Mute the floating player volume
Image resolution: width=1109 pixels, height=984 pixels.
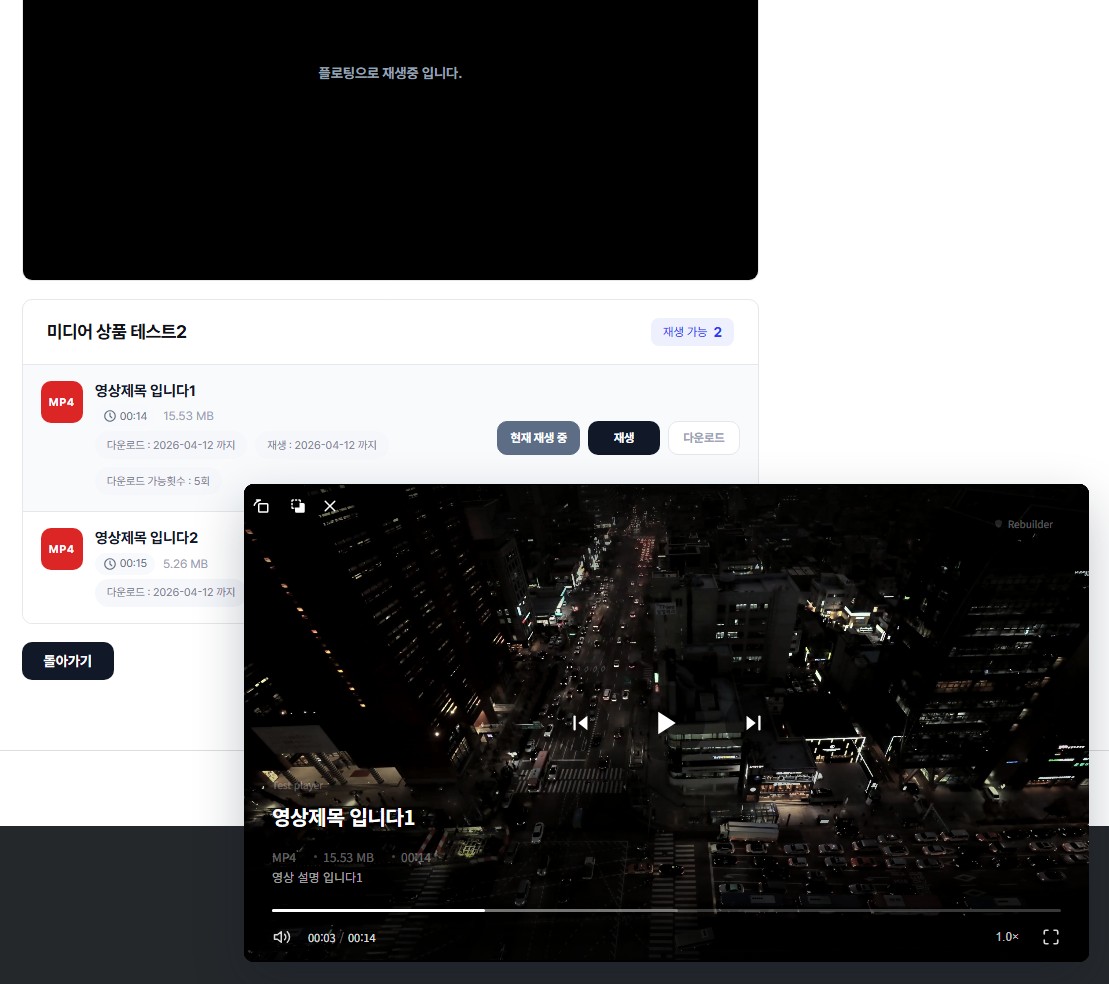pyautogui.click(x=282, y=937)
